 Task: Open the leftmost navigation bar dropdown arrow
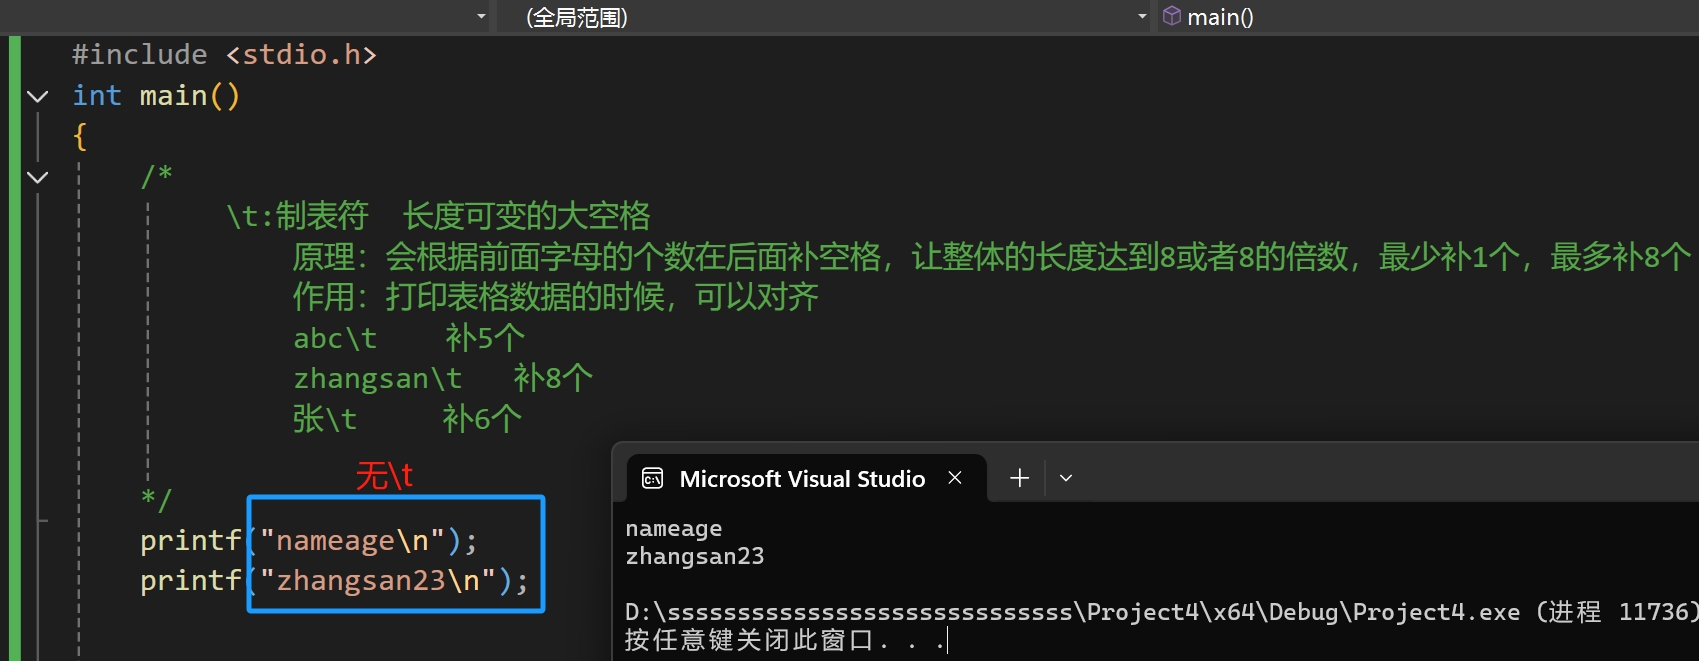[481, 17]
